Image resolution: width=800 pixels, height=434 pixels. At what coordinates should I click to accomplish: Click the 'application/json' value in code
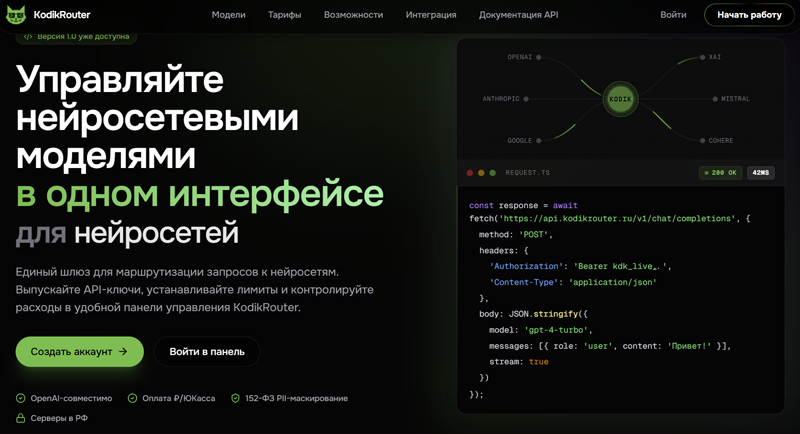[x=612, y=282]
